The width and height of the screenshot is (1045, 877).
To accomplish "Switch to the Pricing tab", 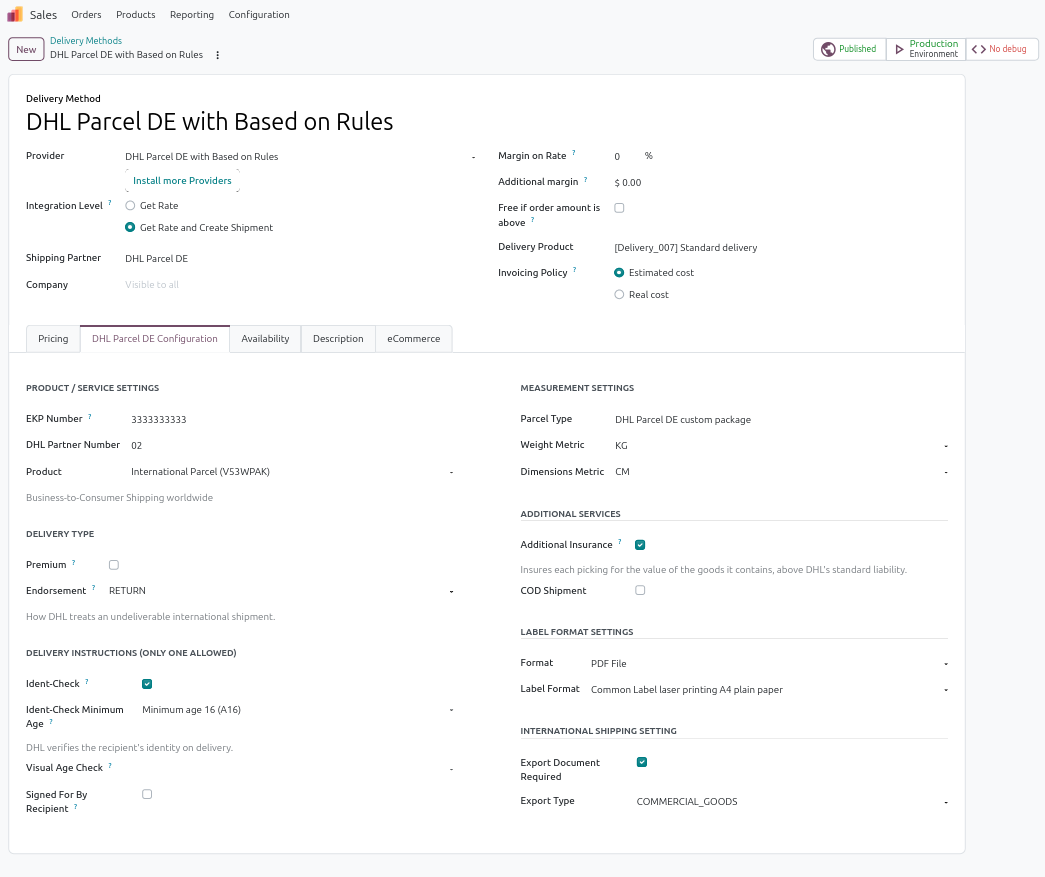I will coord(53,339).
